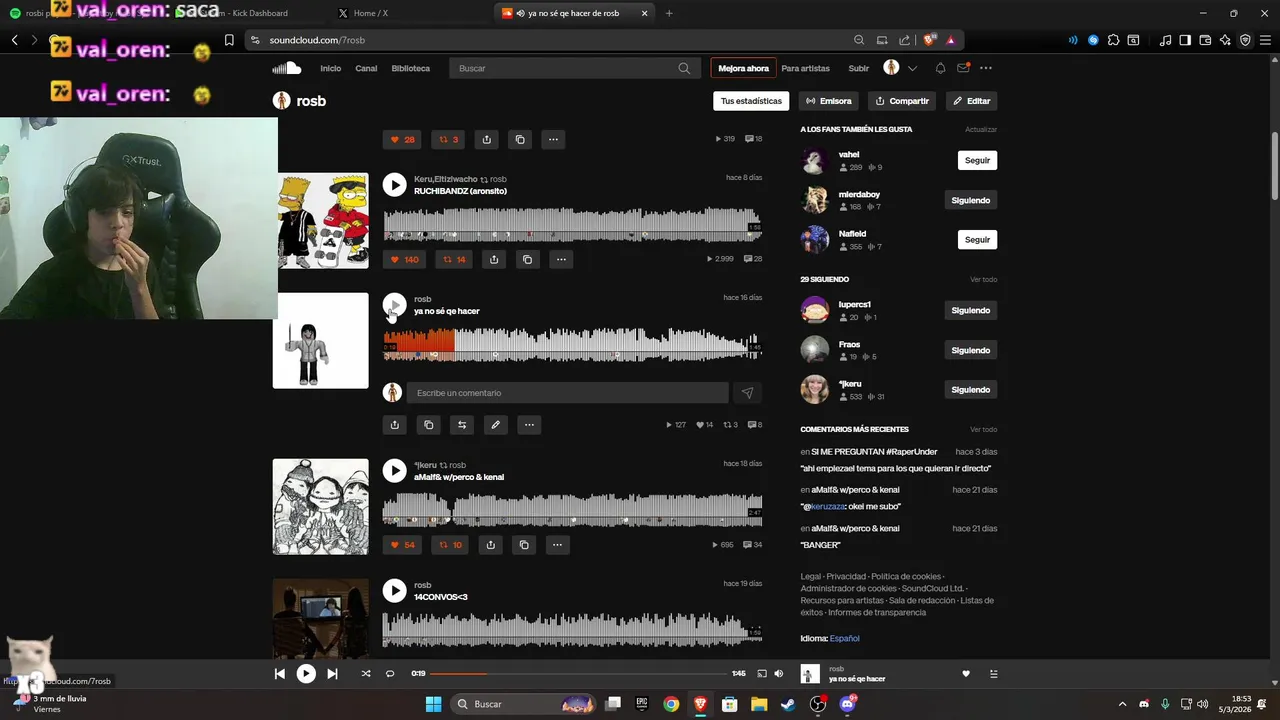Edit the ya no sé qe hacer track
Screen dimensions: 1280x720
[x=495, y=425]
